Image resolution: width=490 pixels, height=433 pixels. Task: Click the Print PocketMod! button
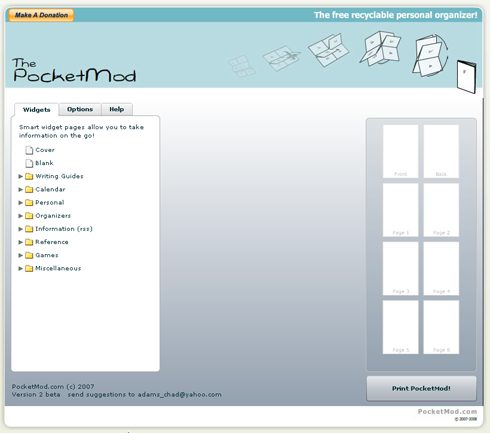[421, 388]
